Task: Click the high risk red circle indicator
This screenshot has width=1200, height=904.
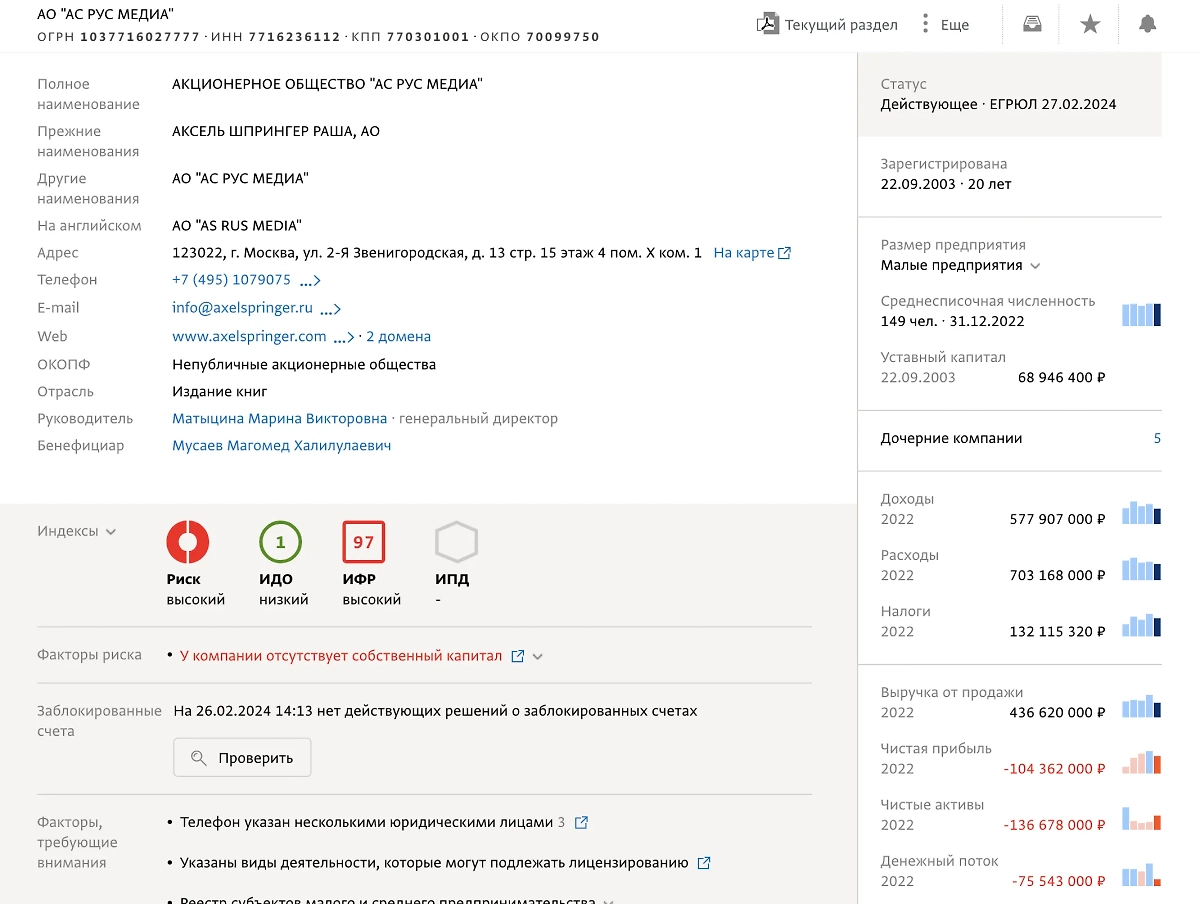Action: click(x=188, y=542)
